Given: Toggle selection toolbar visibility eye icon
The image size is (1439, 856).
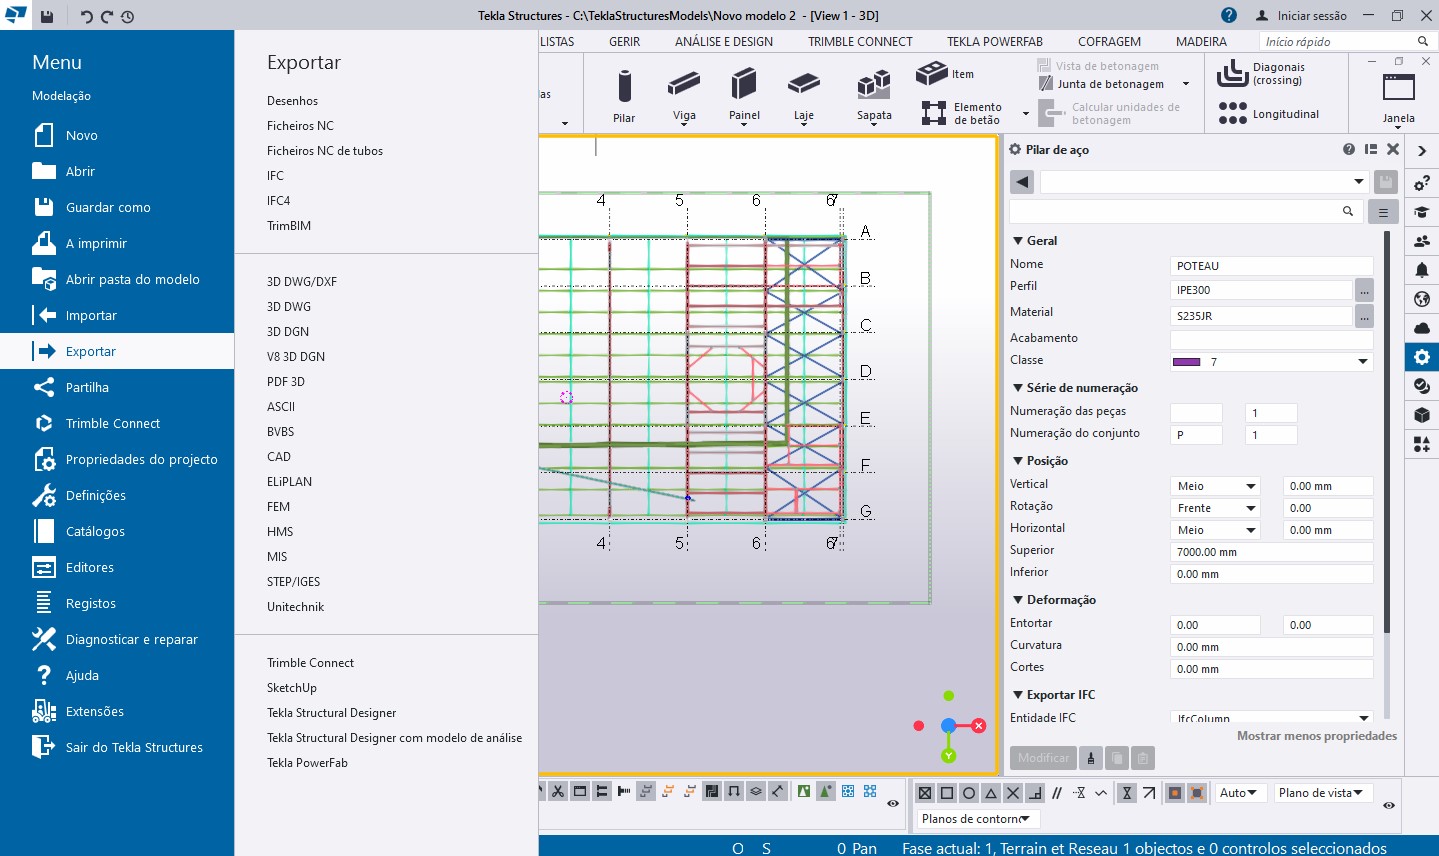Looking at the screenshot, I should click(x=893, y=803).
